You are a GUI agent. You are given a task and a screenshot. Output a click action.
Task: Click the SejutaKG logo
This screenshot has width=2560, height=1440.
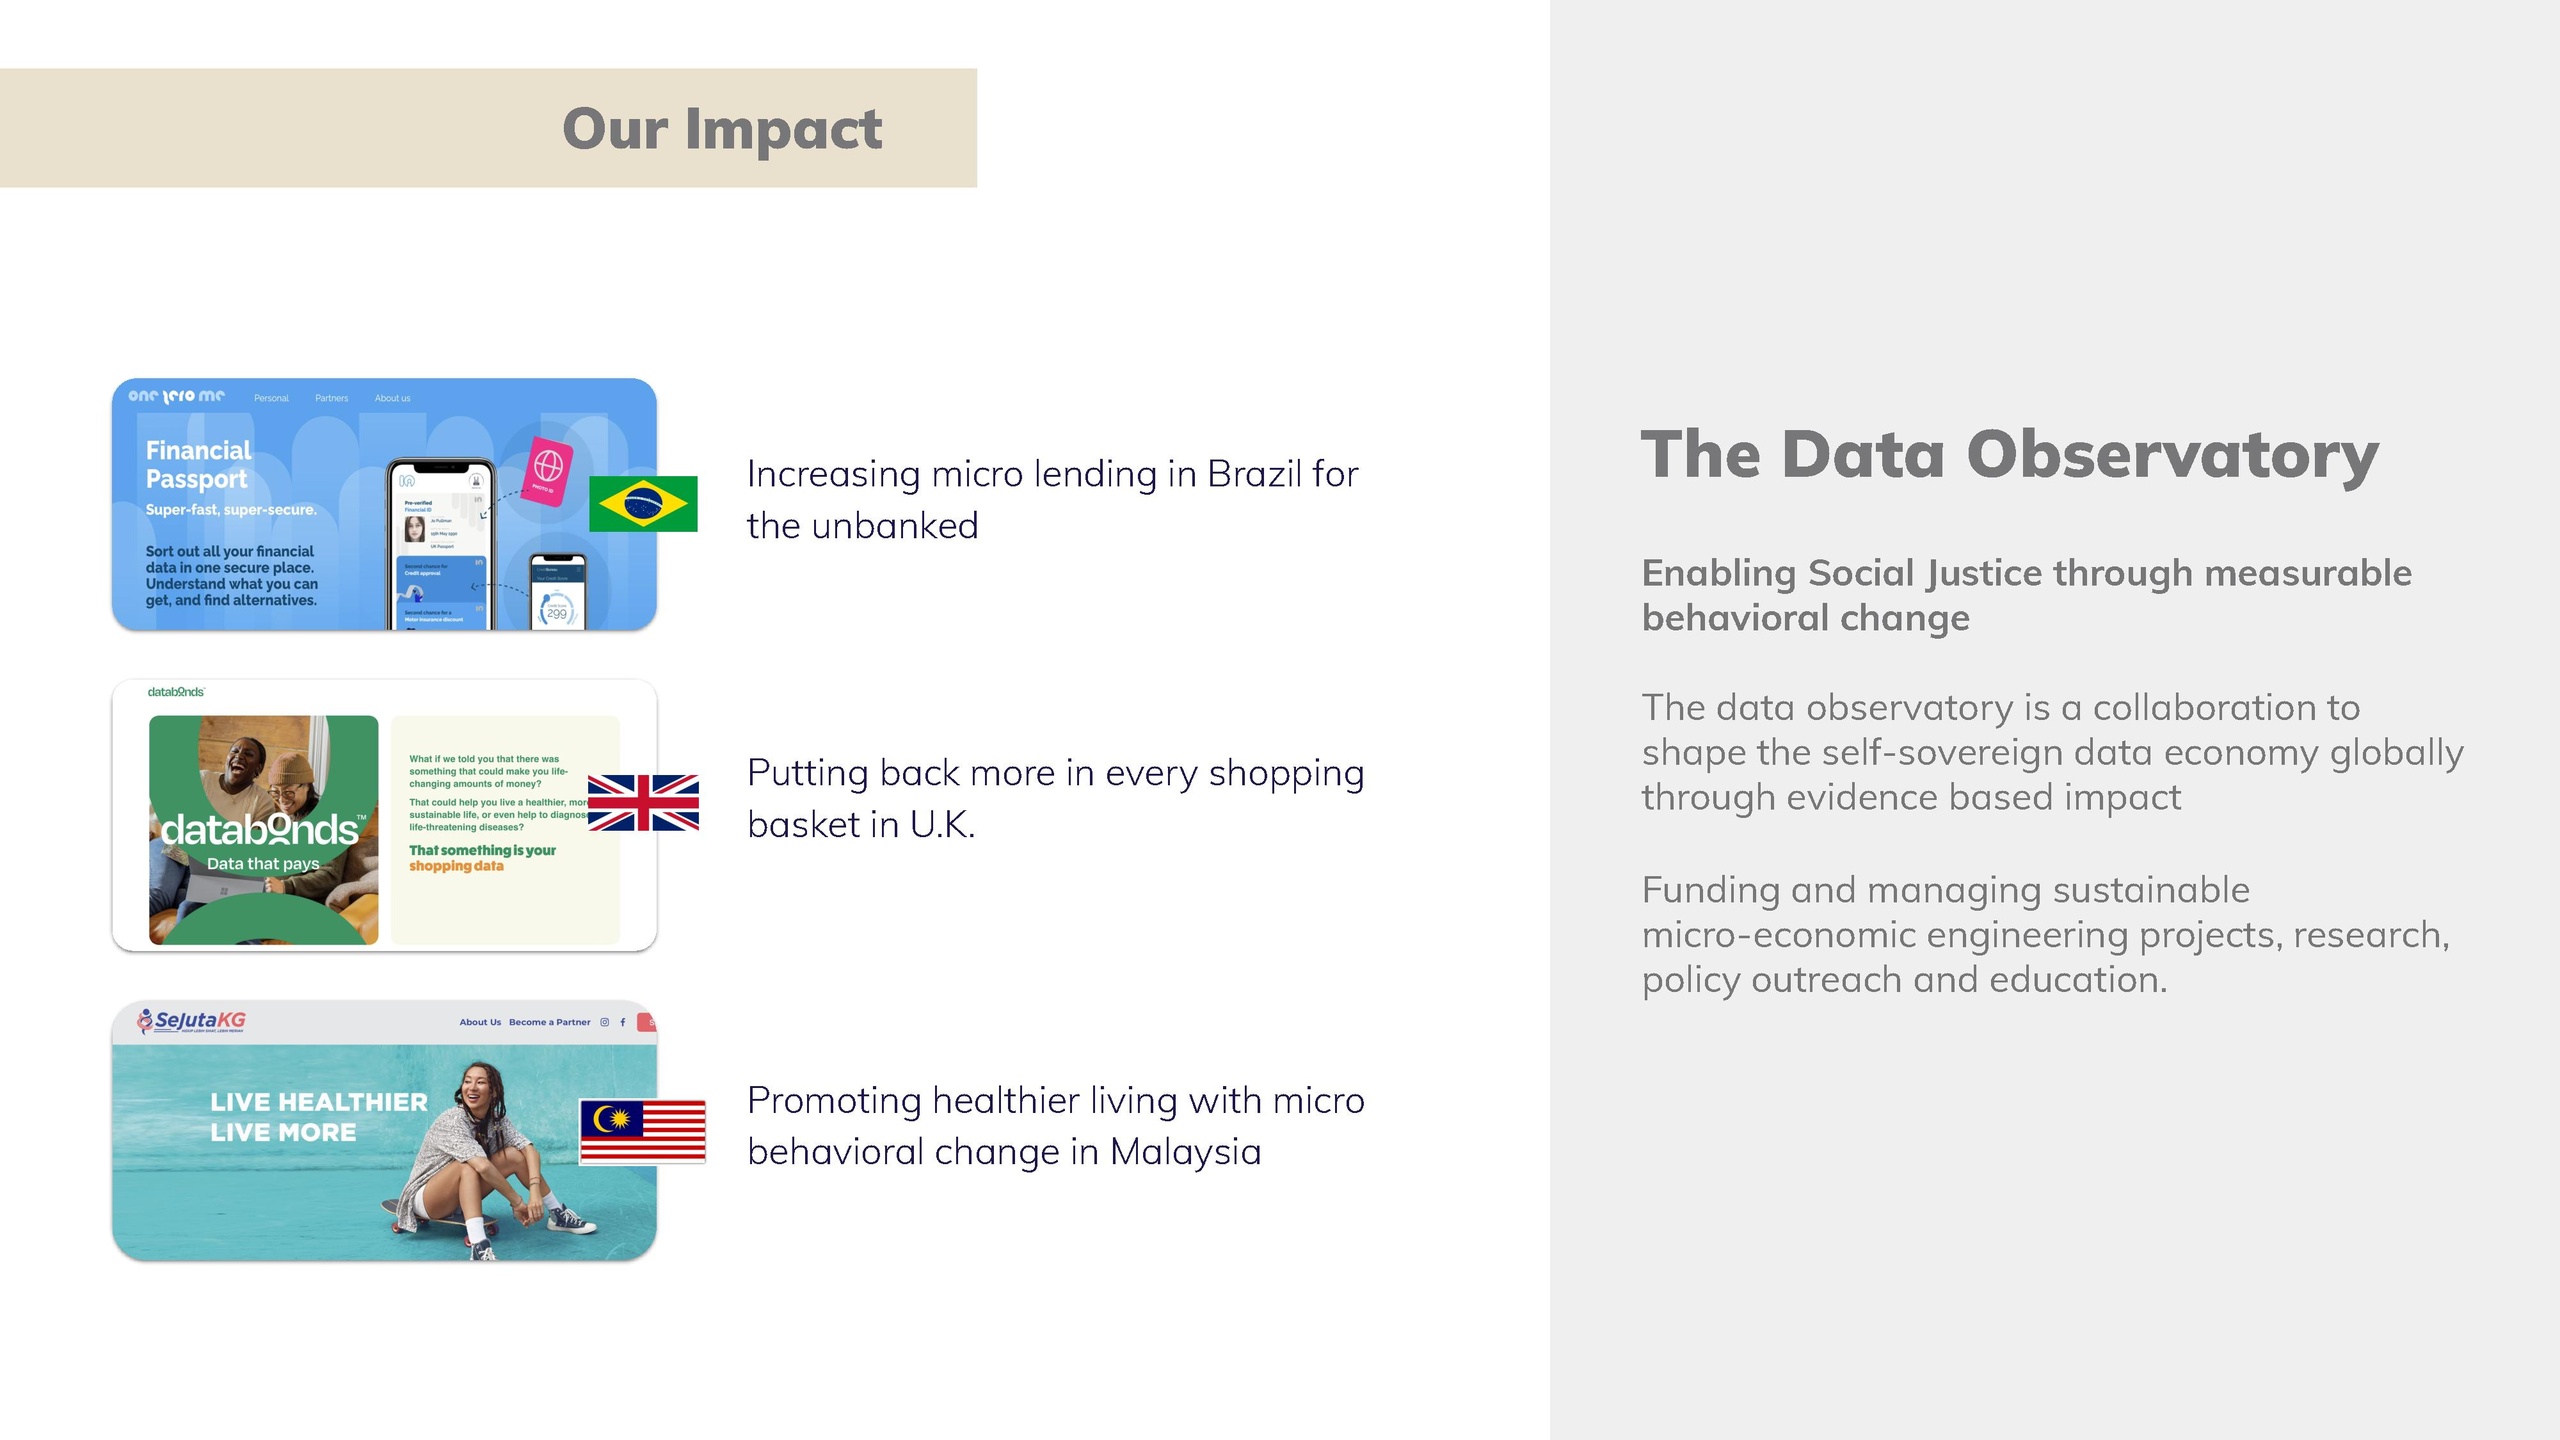point(192,1020)
